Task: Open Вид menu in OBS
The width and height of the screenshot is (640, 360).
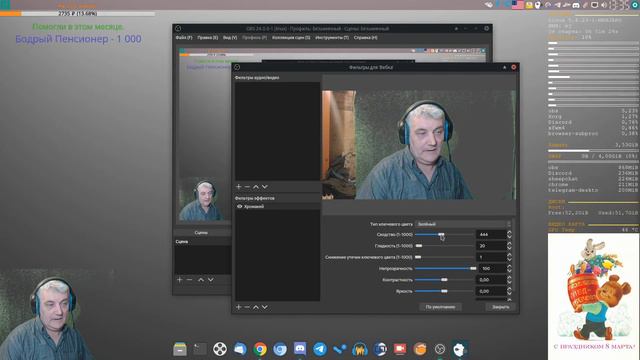Action: (230, 38)
